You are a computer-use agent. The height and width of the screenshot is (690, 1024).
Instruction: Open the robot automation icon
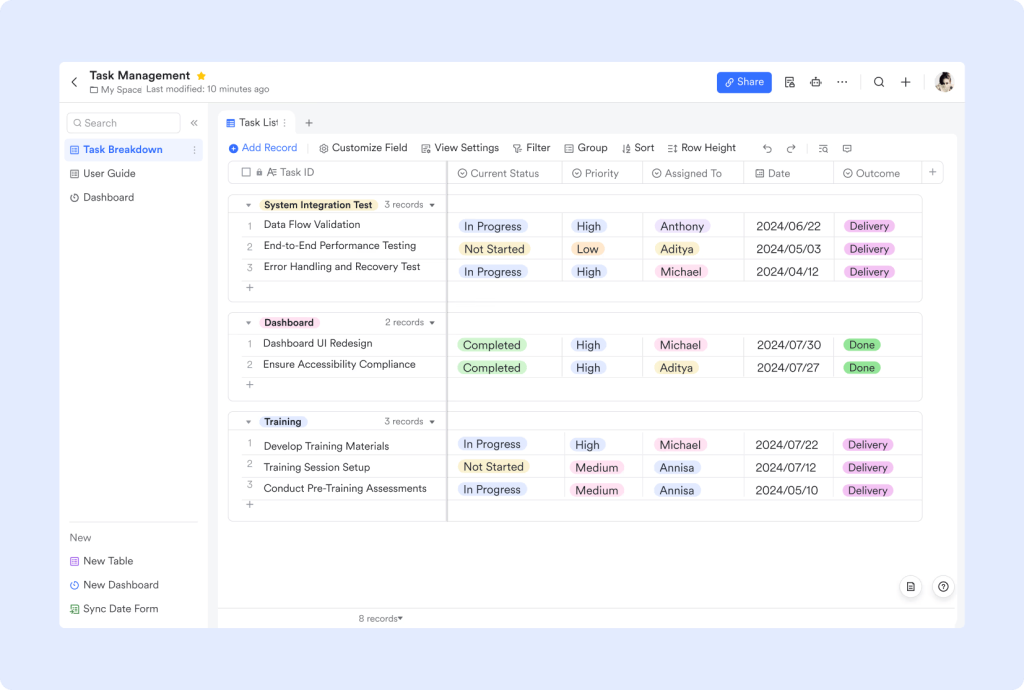coord(816,82)
